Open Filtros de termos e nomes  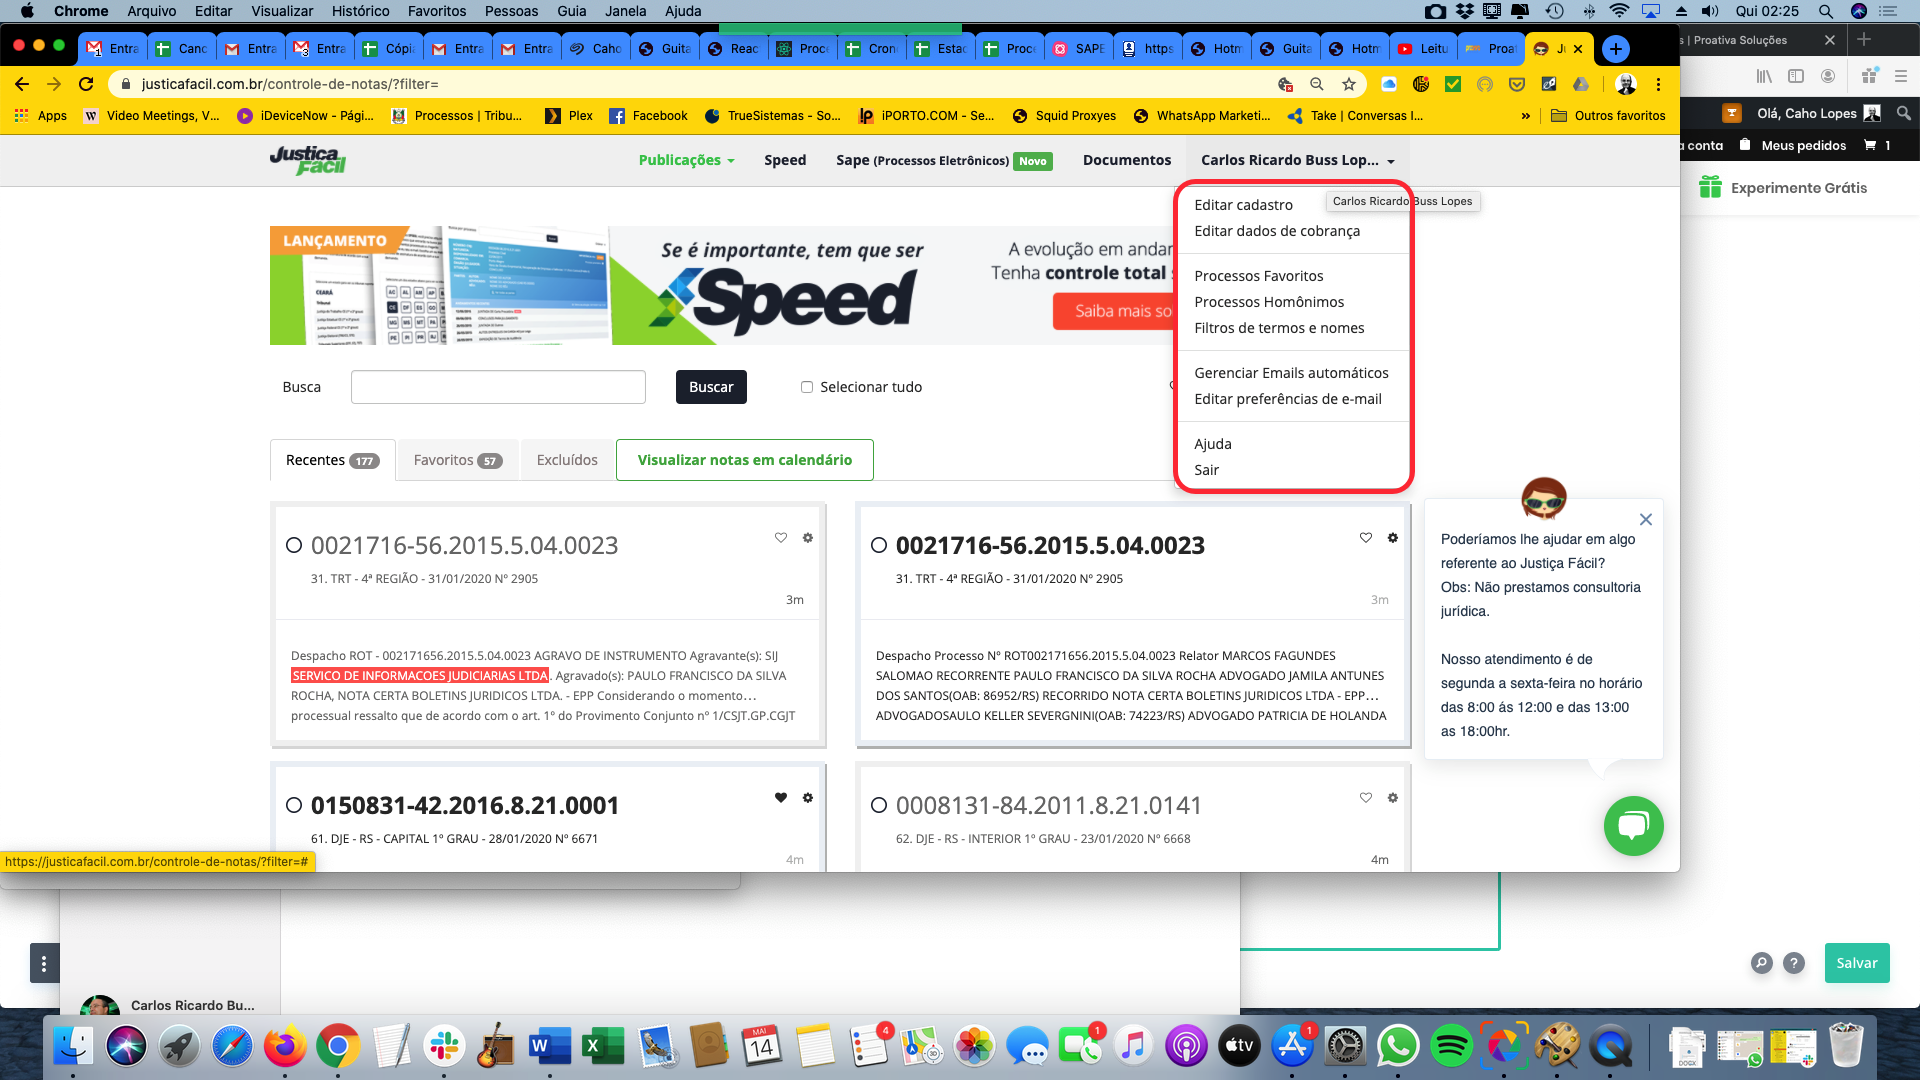1279,328
